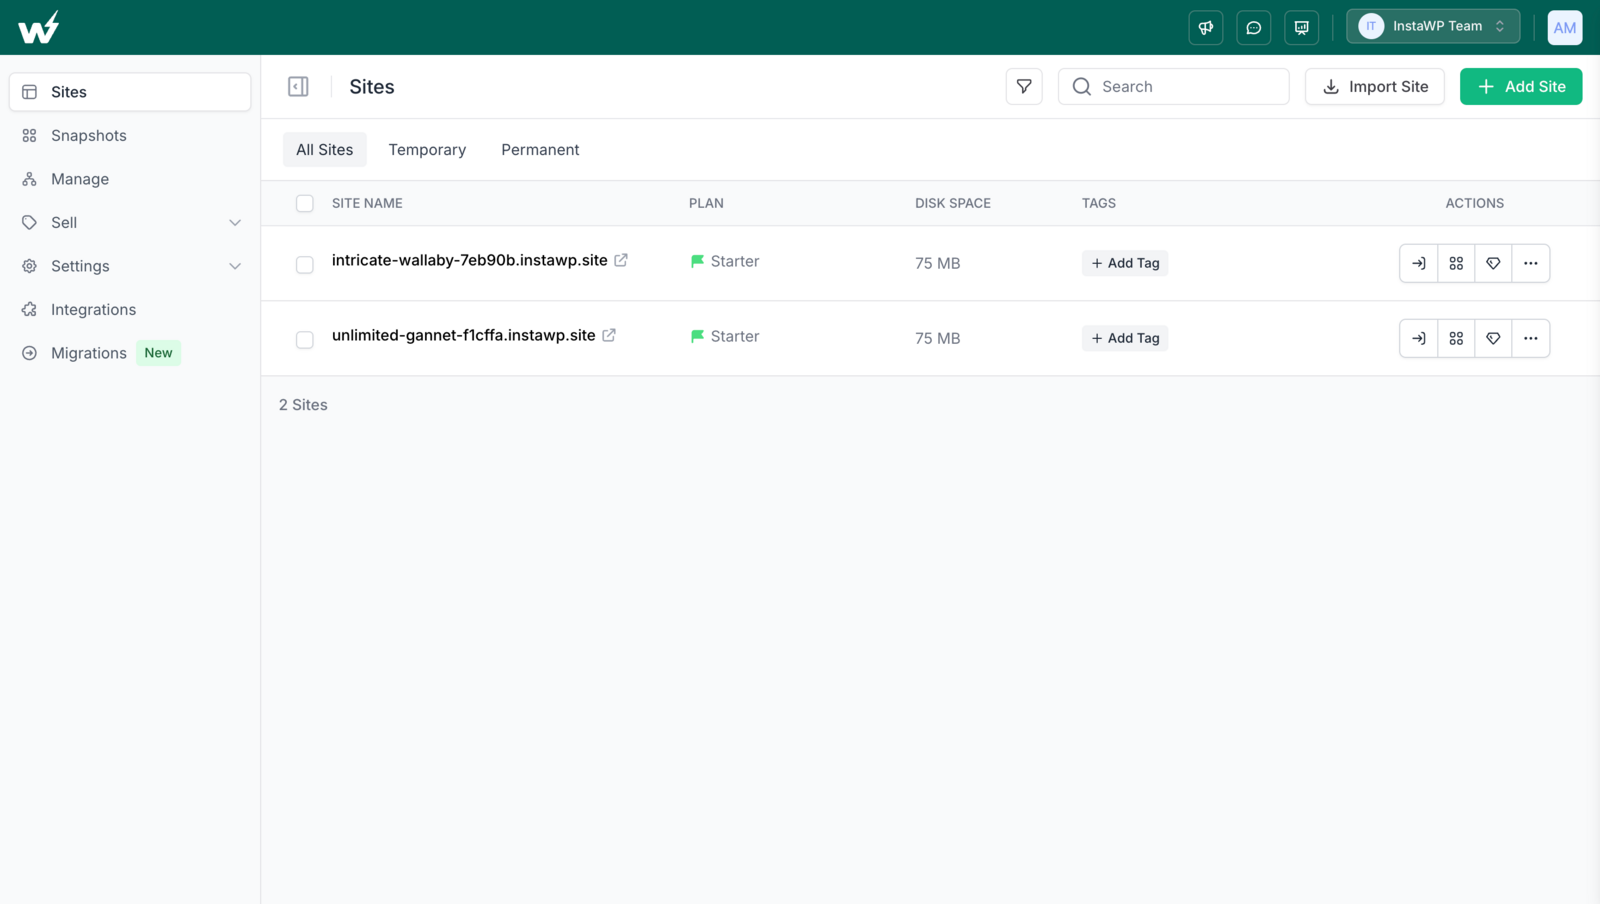
Task: Open the InstaWP Team switcher dropdown
Action: click(x=1433, y=27)
